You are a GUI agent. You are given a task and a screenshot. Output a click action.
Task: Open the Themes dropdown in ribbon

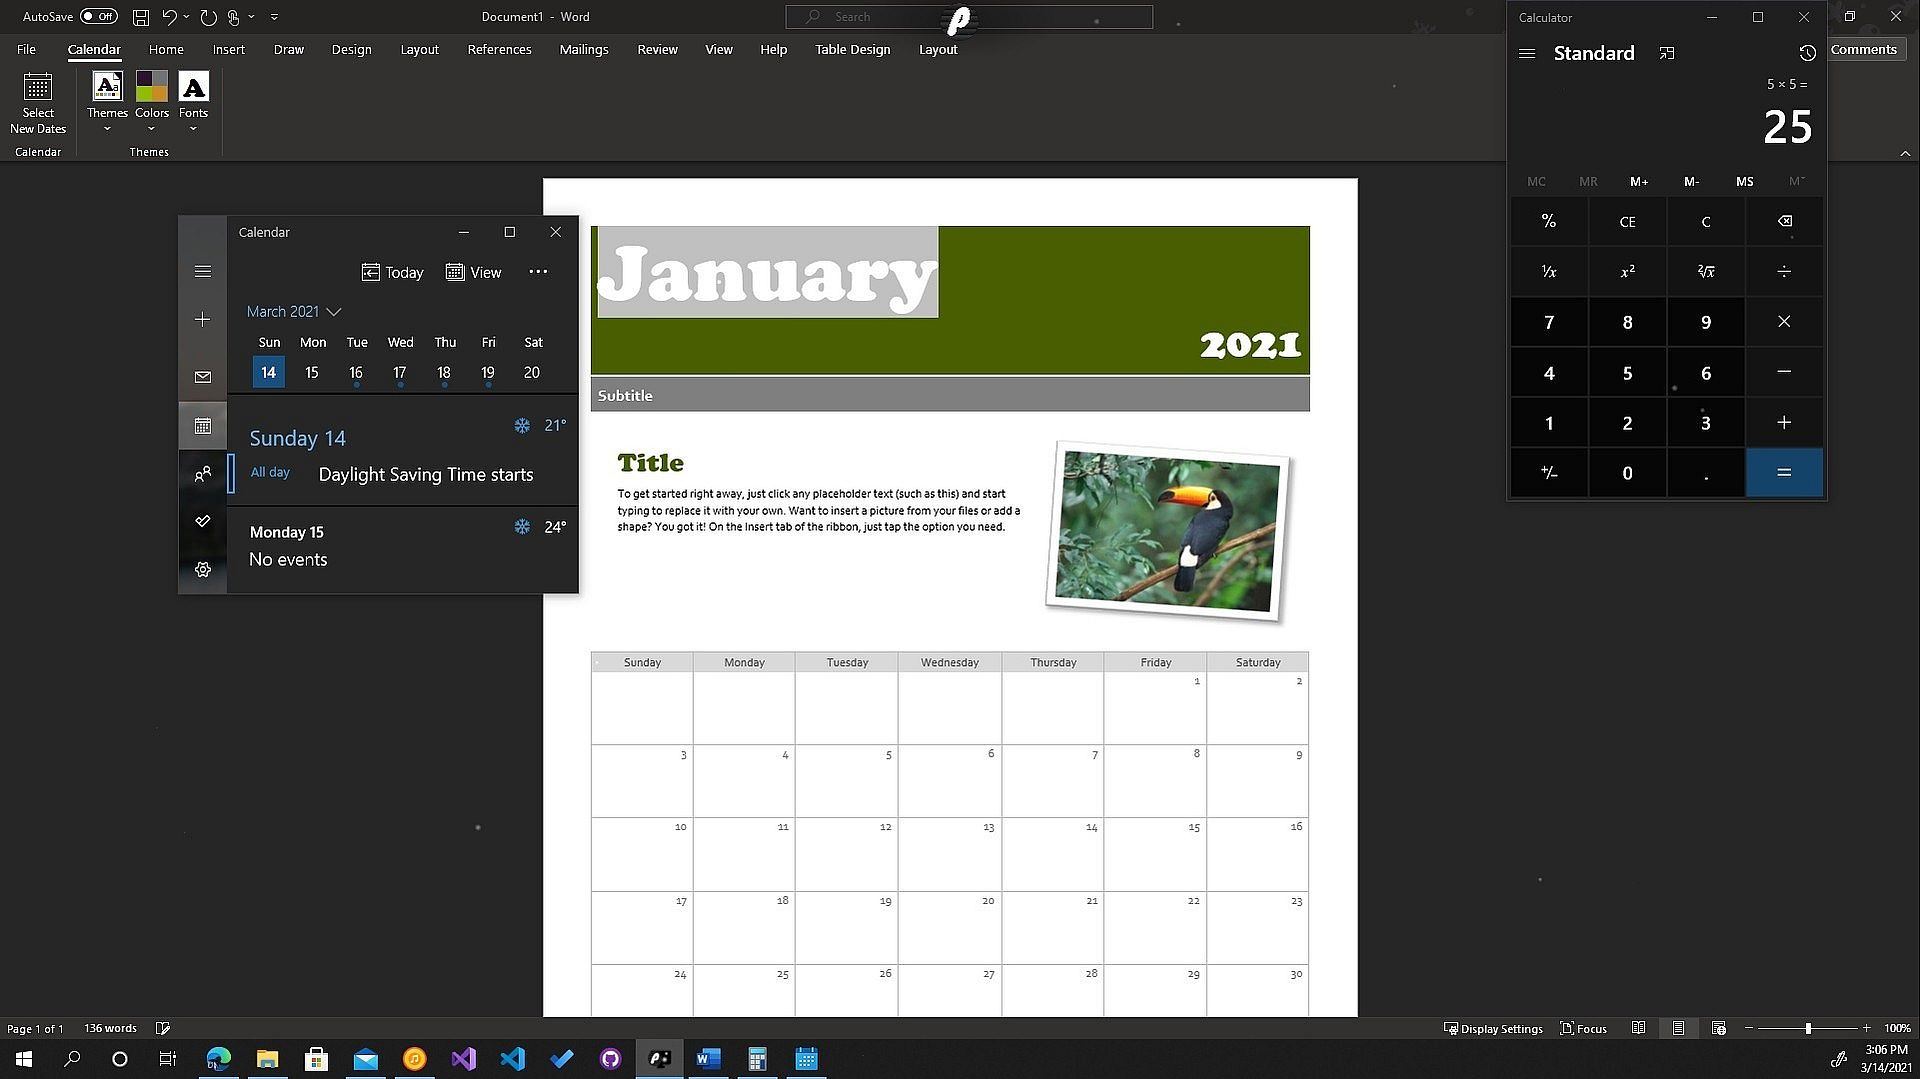coord(107,102)
